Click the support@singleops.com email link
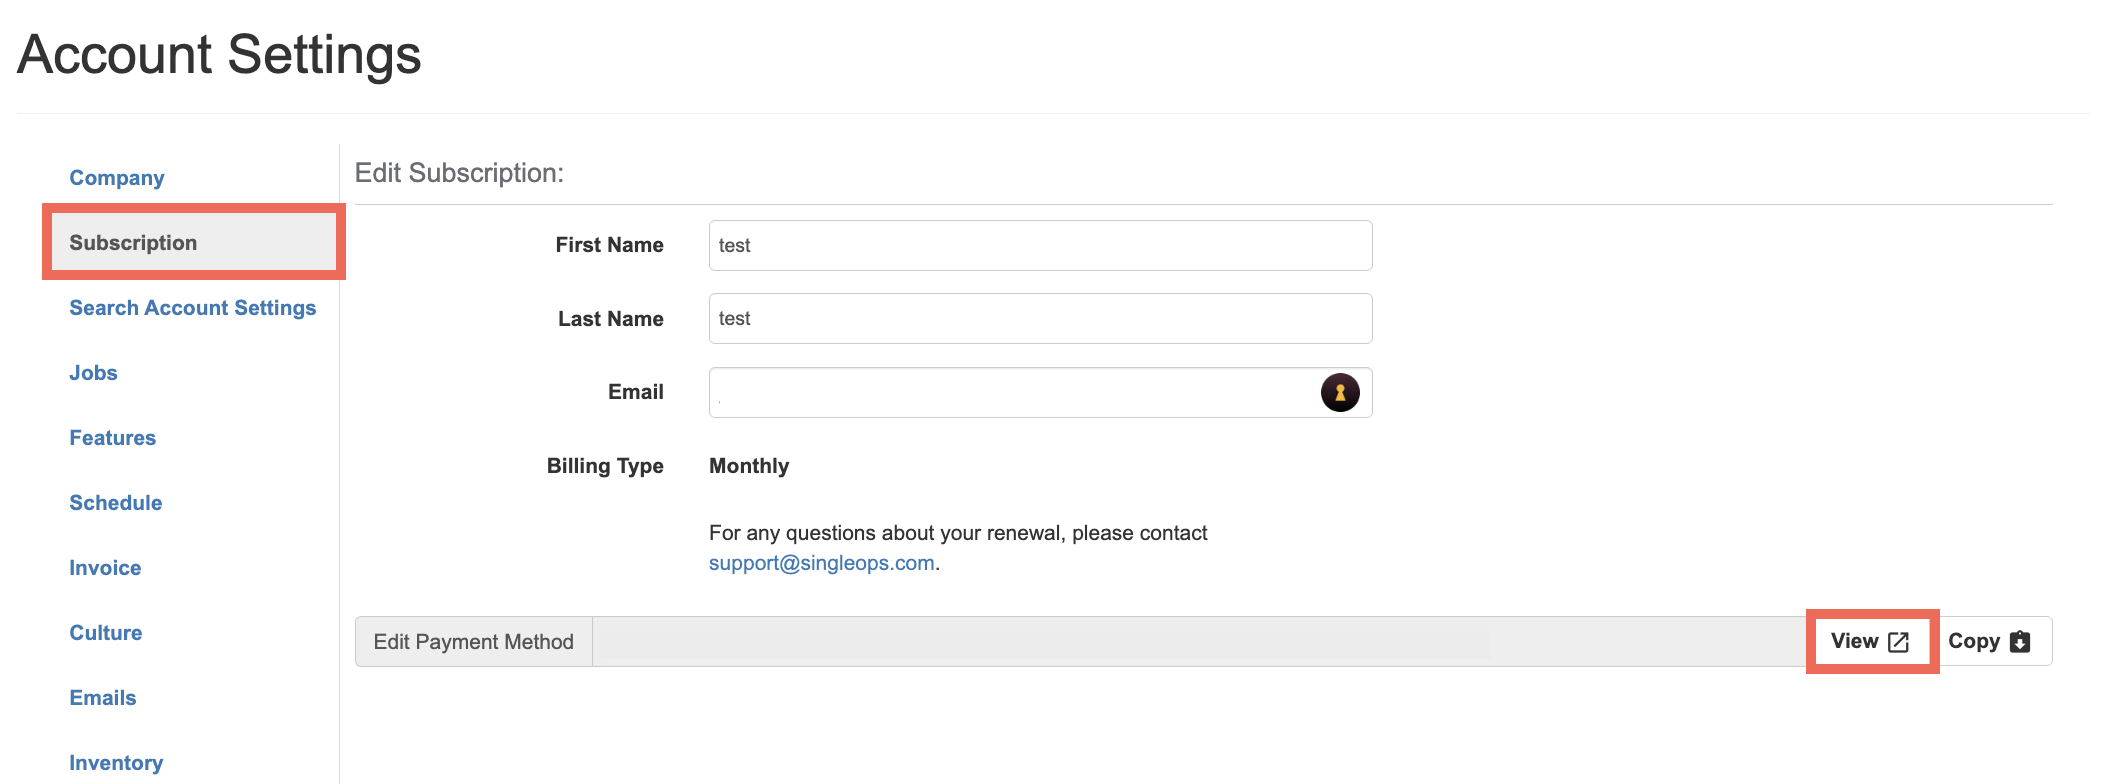The height and width of the screenshot is (784, 2106). pos(821,563)
